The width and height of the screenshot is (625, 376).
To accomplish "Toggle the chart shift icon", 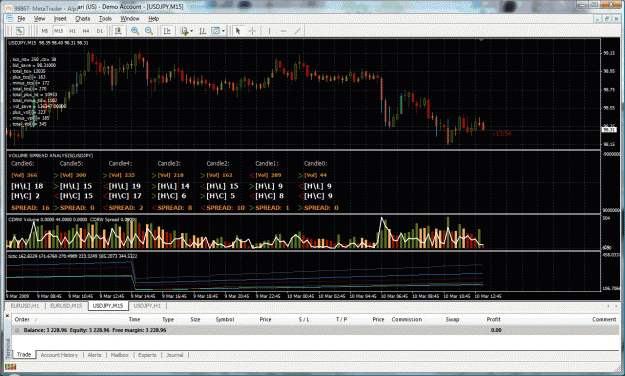I will (167, 31).
